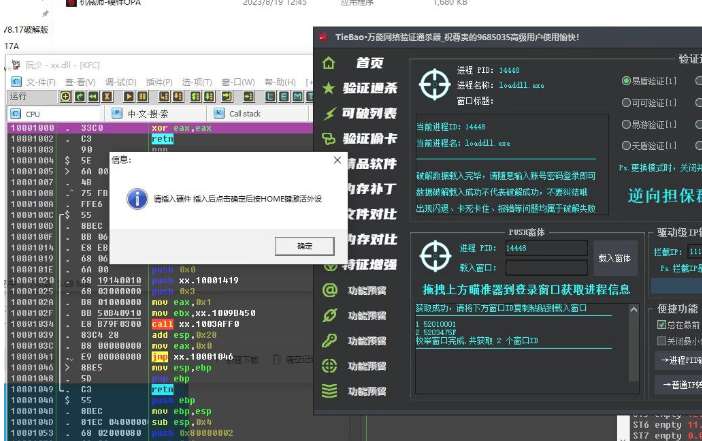The width and height of the screenshot is (702, 441).
Task: Select the 易盾验证[1] radio button
Action: coord(626,80)
